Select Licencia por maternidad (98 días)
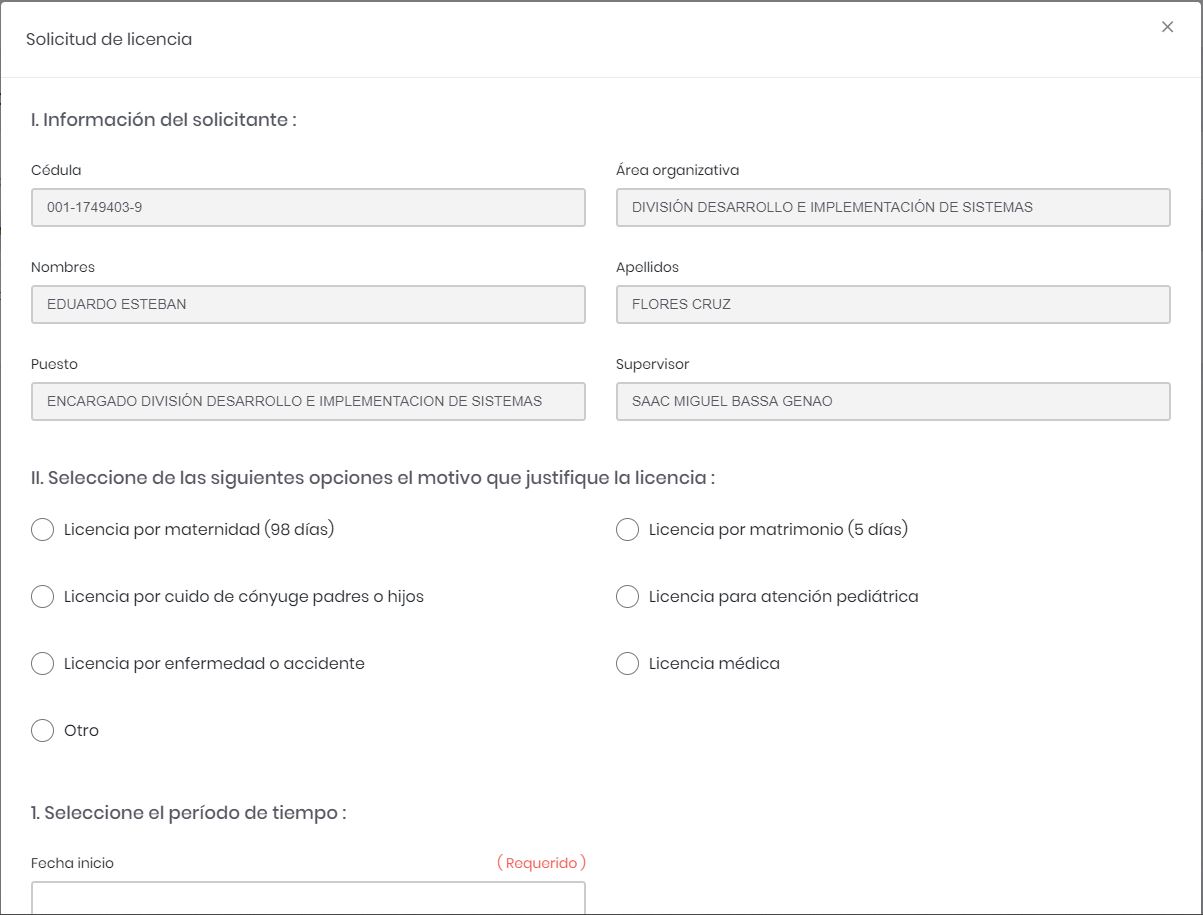This screenshot has height=915, width=1203. click(43, 530)
